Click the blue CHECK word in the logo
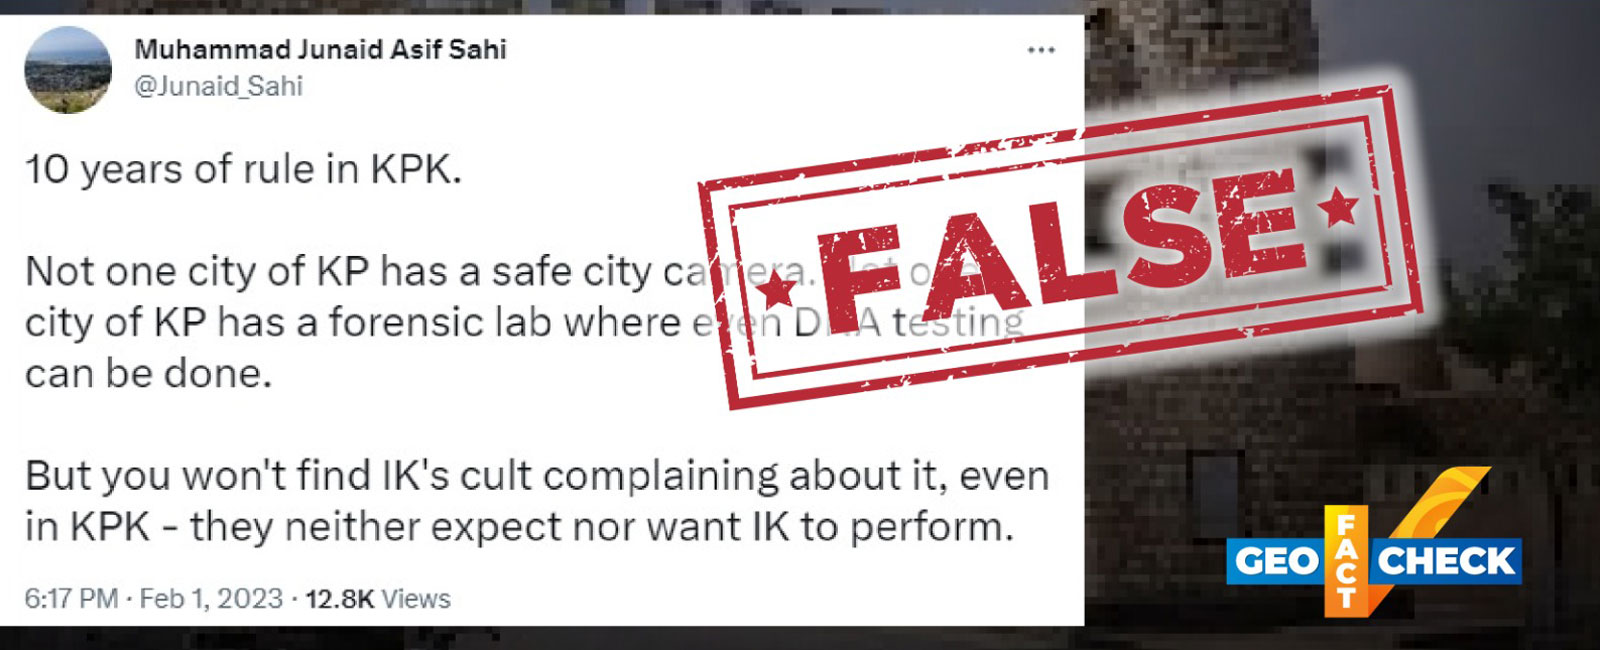 tap(1446, 561)
